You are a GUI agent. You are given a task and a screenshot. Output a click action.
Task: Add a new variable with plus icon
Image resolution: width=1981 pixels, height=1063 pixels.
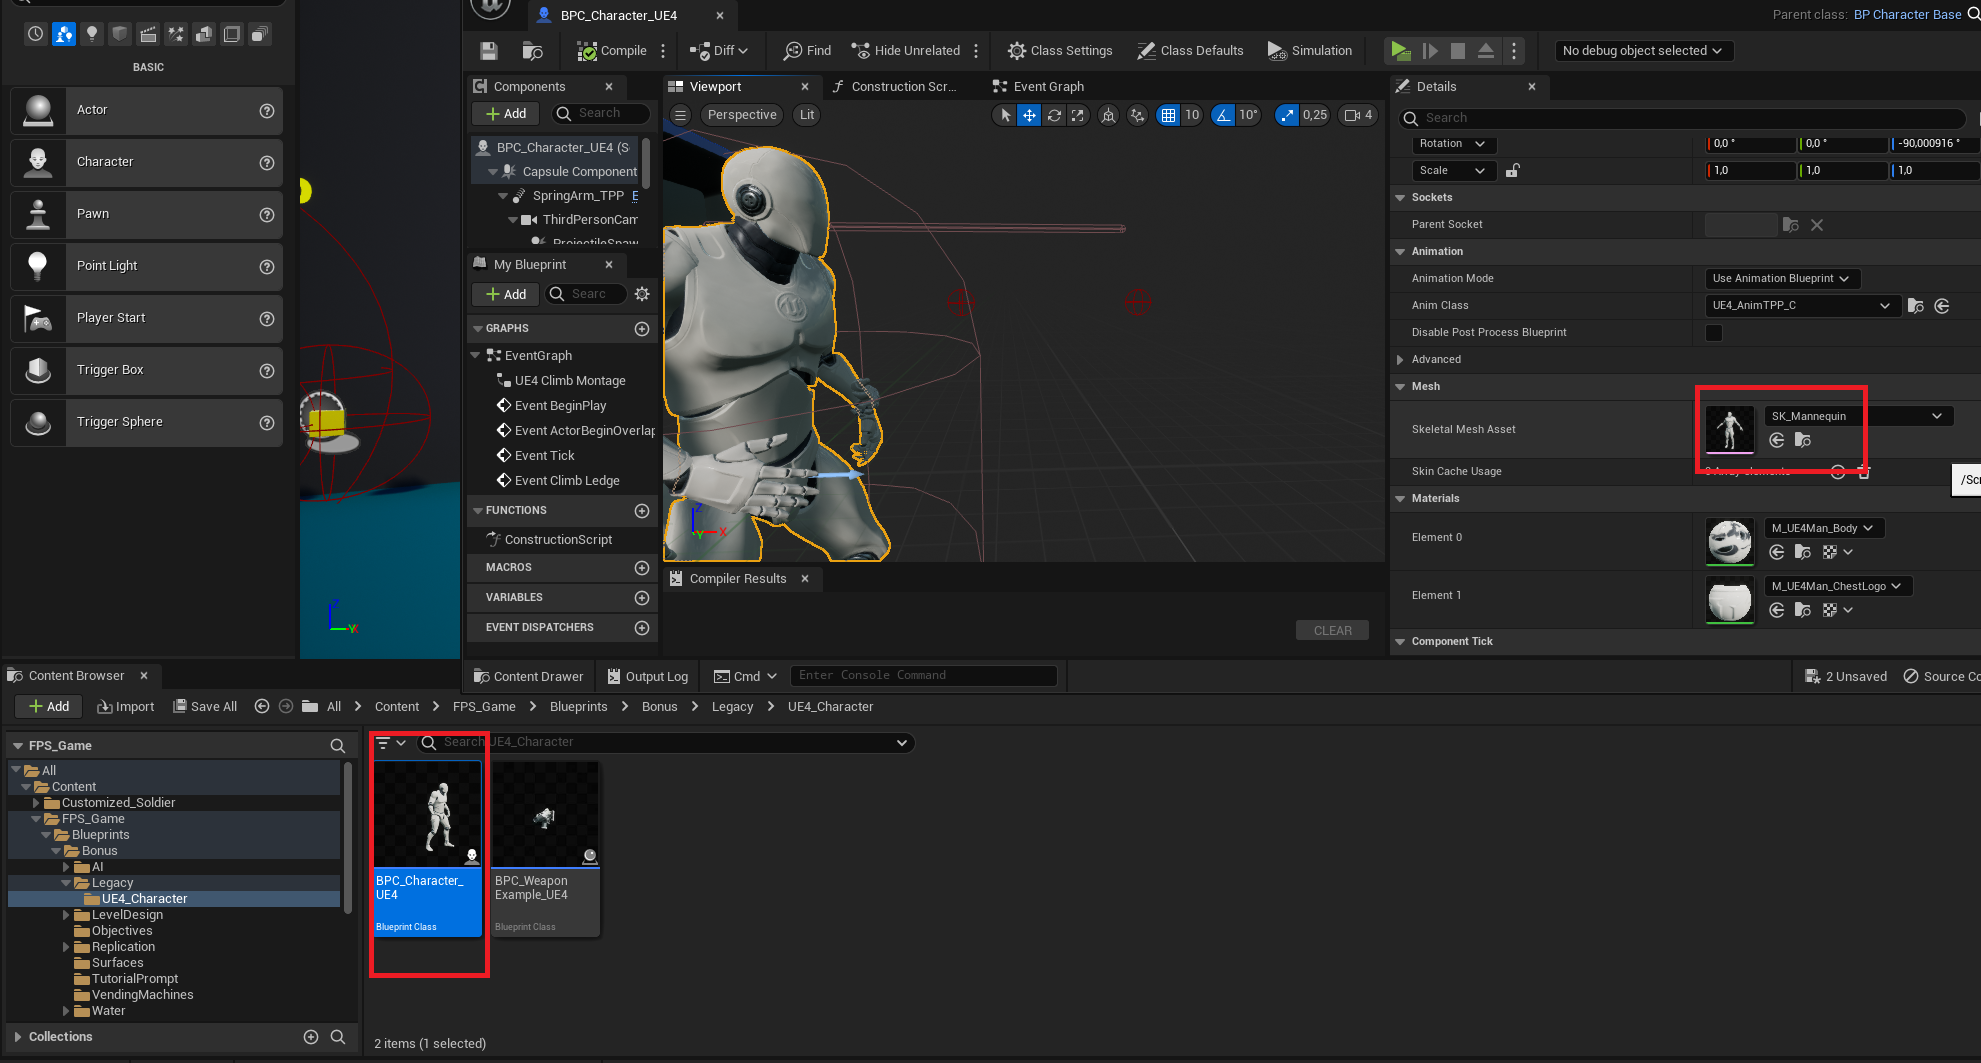642,598
